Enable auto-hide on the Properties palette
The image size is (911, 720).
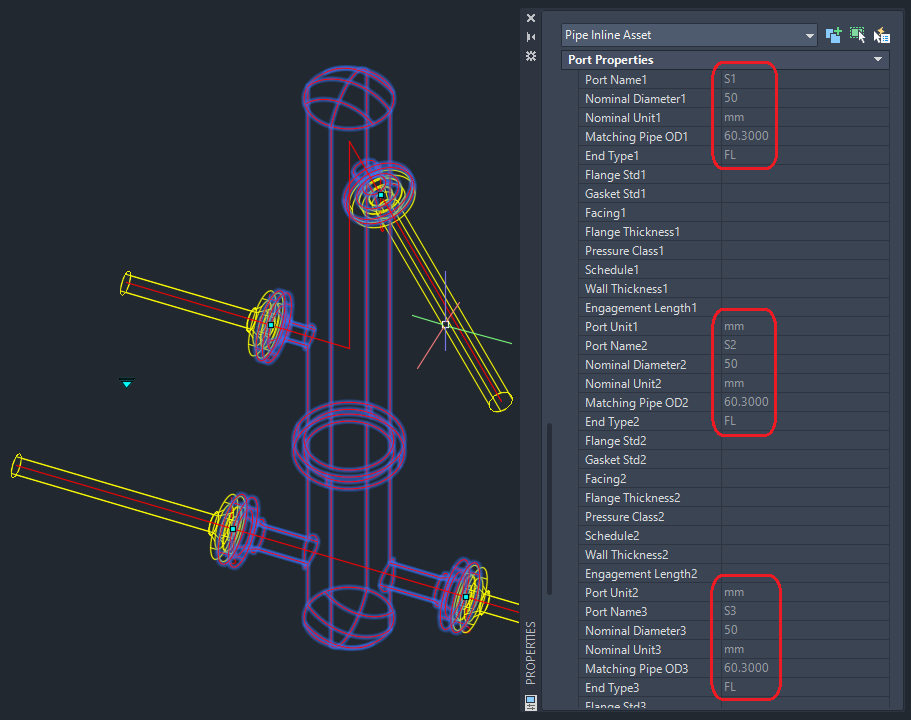pos(530,36)
